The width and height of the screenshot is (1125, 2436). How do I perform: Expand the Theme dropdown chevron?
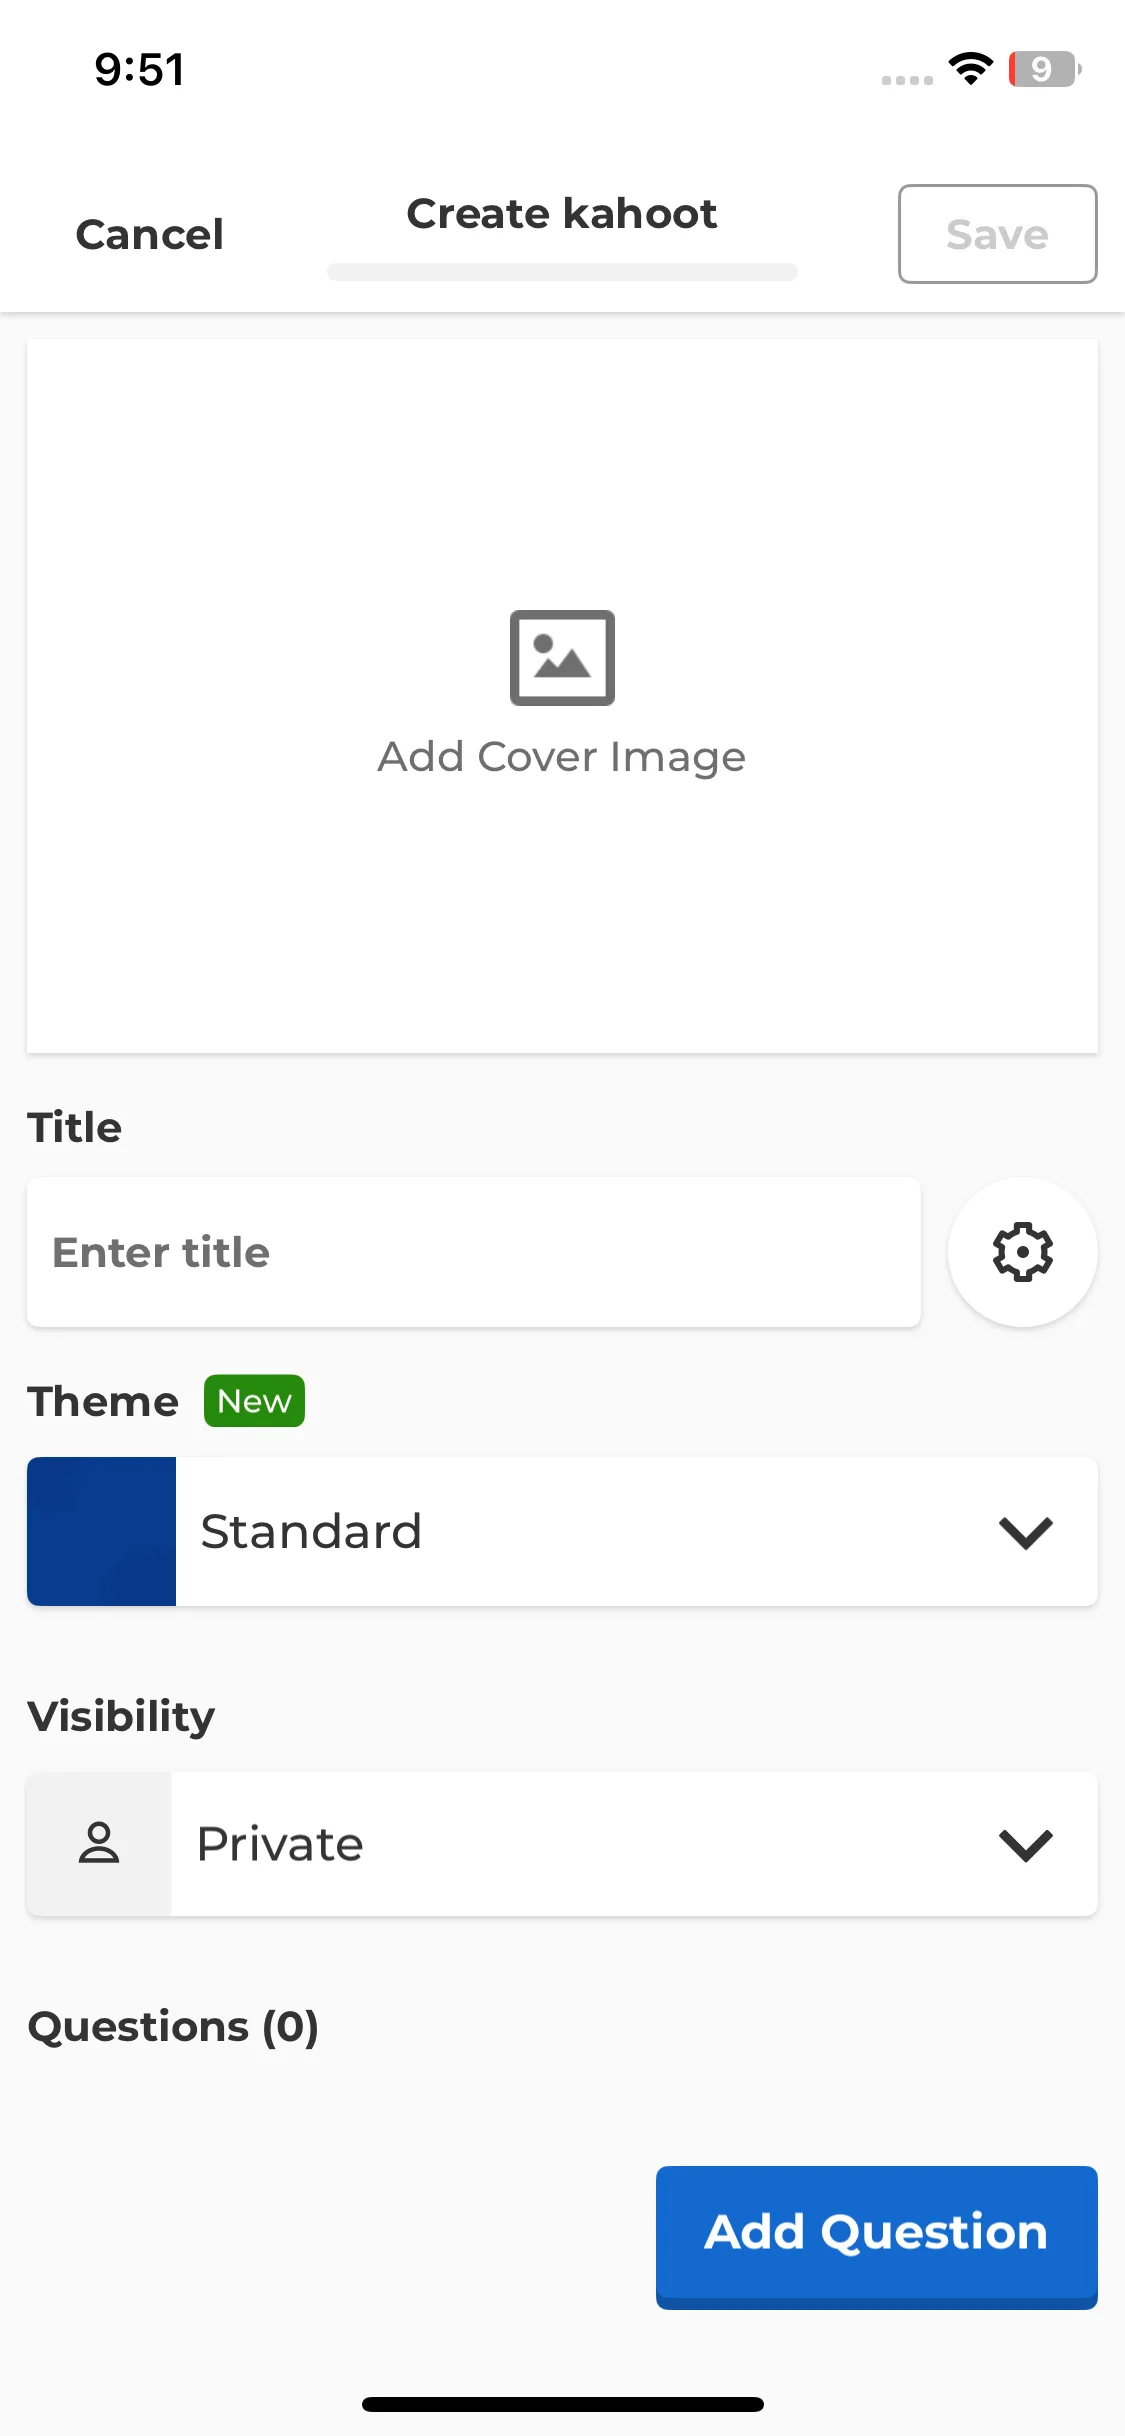(x=1026, y=1532)
